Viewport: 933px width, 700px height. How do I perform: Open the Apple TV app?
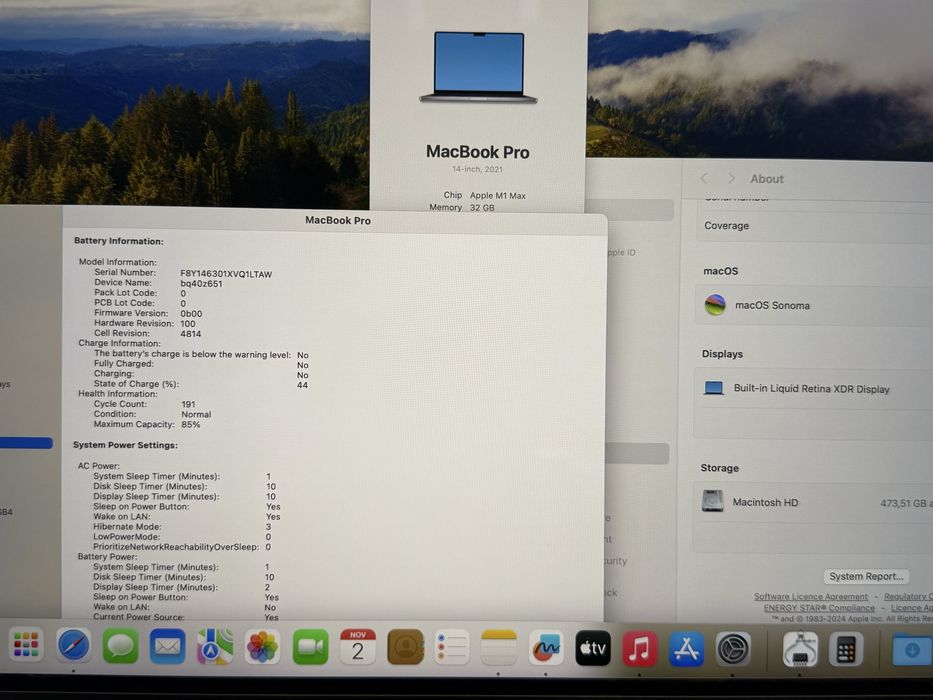pyautogui.click(x=593, y=648)
